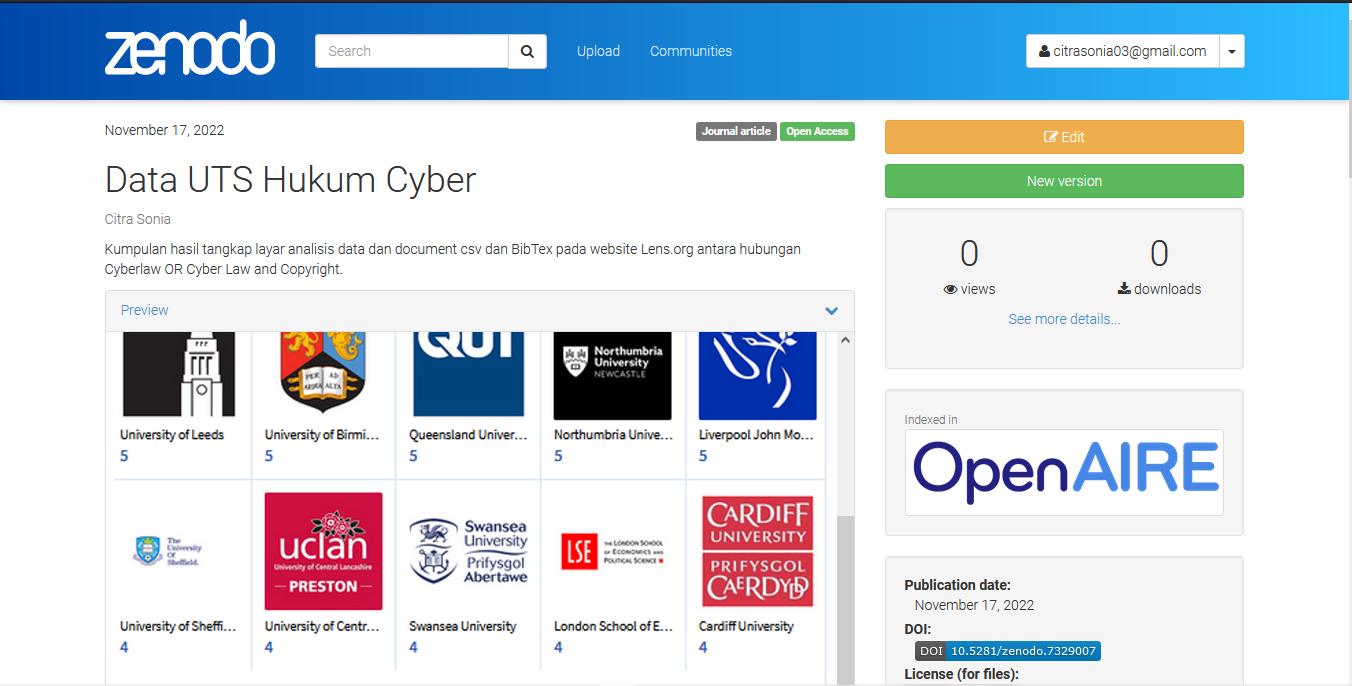
Task: Expand the user account dropdown caret
Action: (x=1232, y=51)
